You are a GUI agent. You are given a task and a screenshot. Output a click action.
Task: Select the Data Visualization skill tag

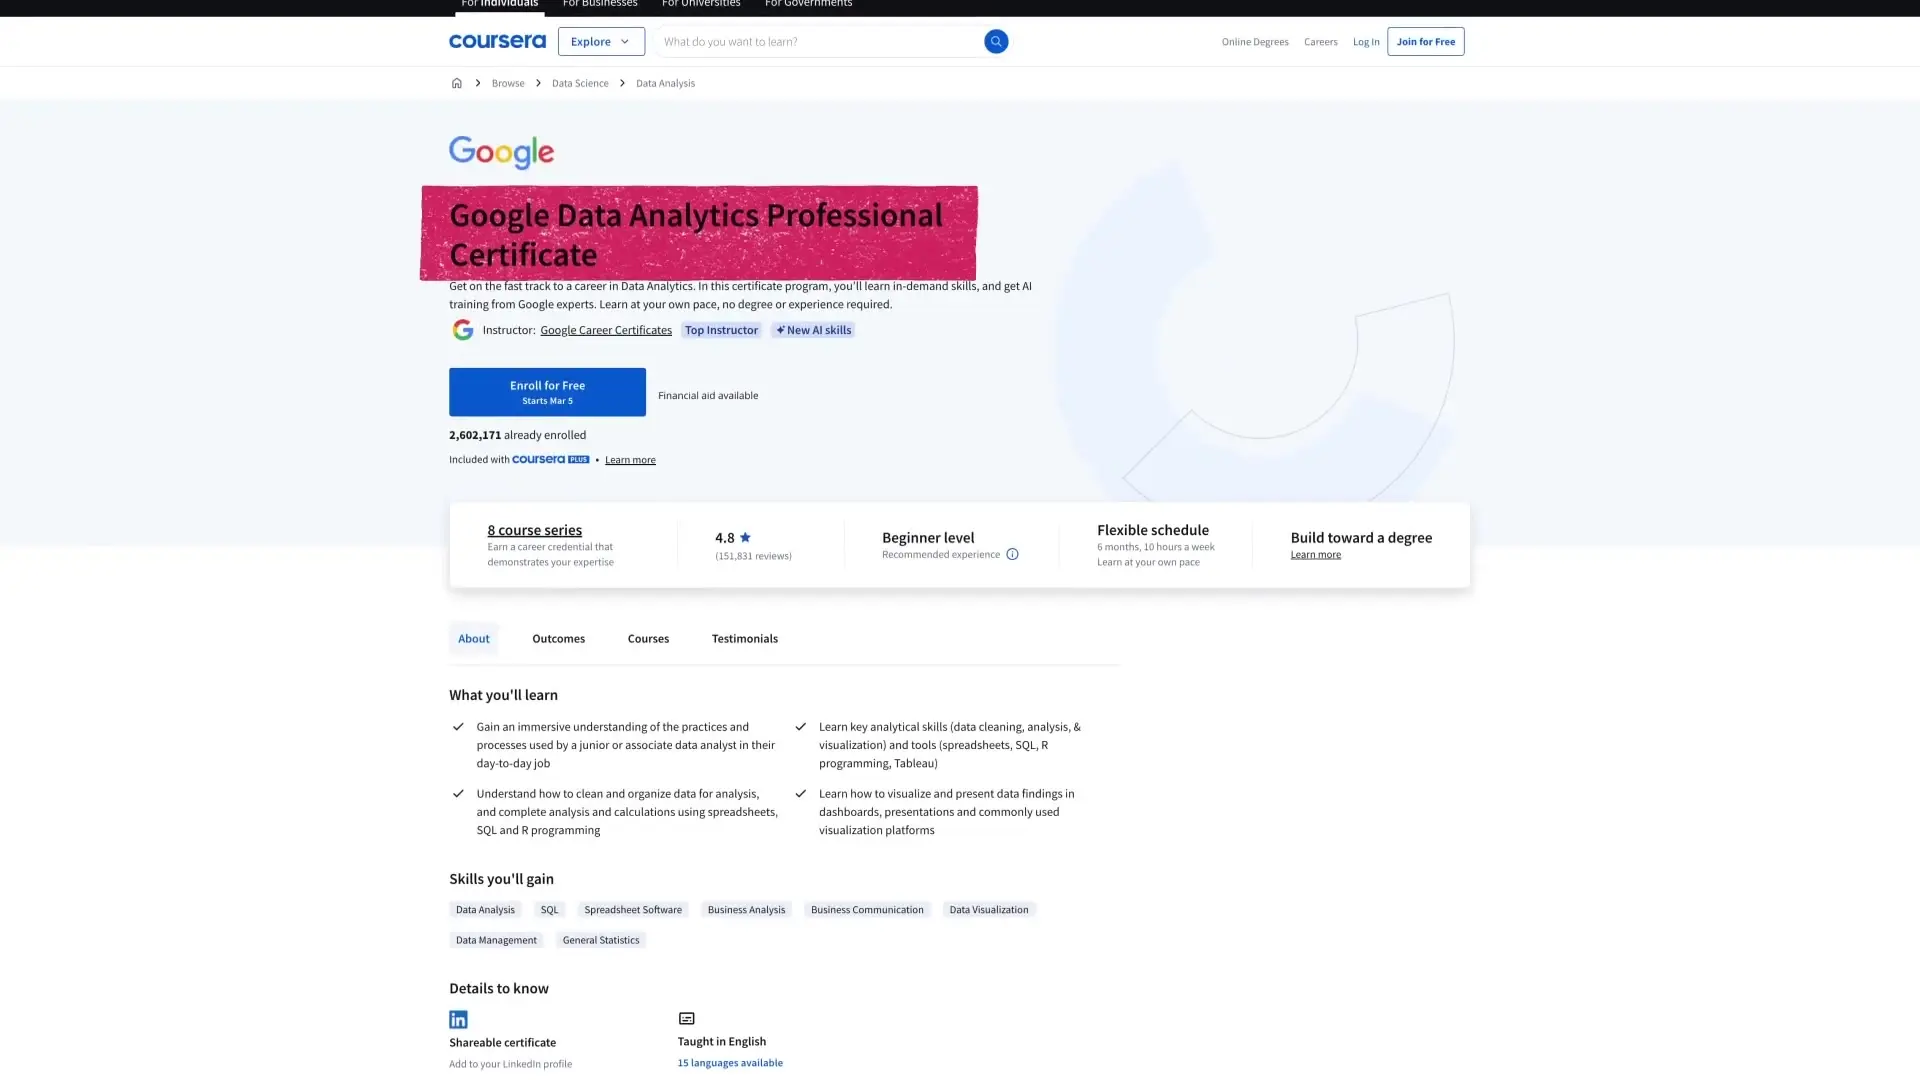pyautogui.click(x=988, y=909)
